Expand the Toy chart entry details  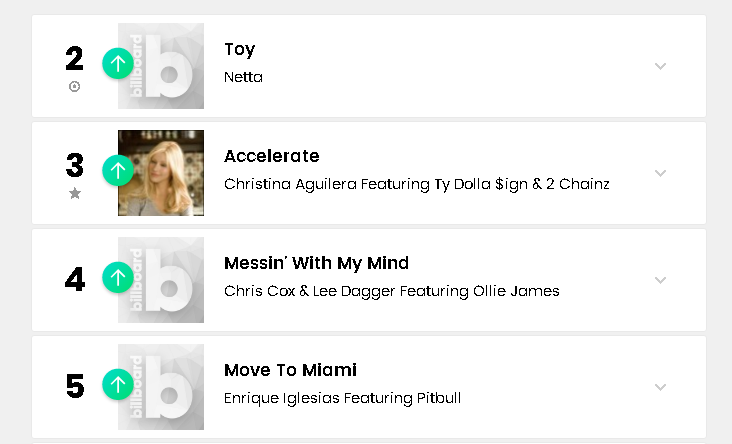[x=660, y=66]
